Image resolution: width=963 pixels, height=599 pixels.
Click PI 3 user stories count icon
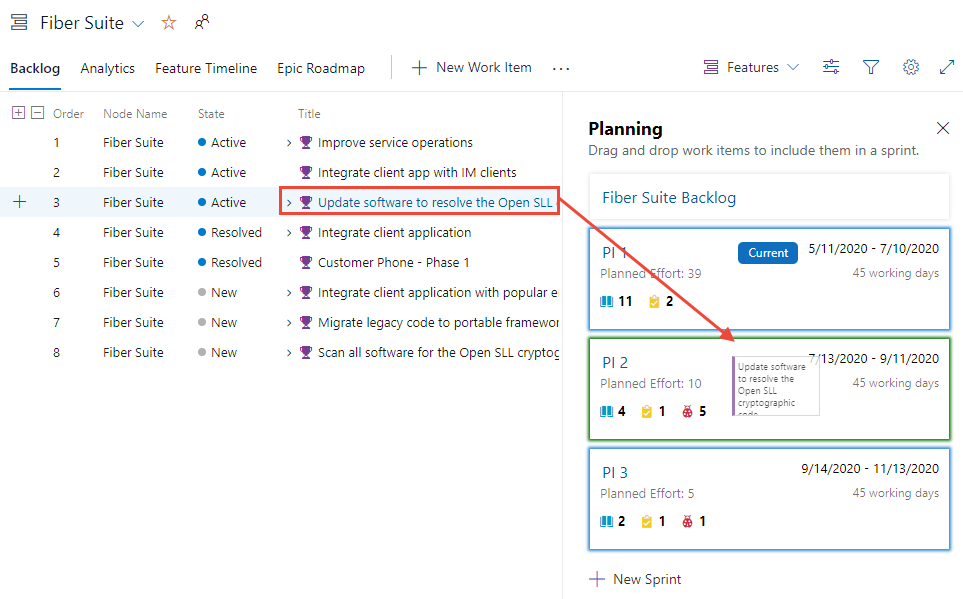click(607, 521)
